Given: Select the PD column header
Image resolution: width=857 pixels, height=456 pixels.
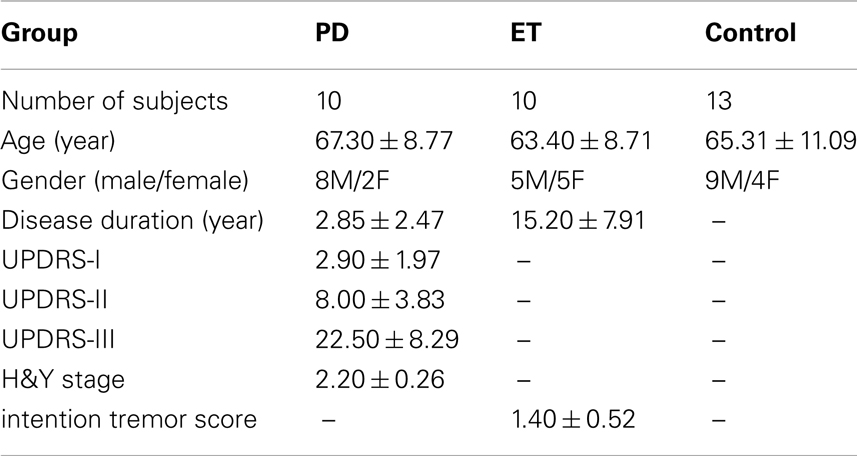Looking at the screenshot, I should pos(332,33).
